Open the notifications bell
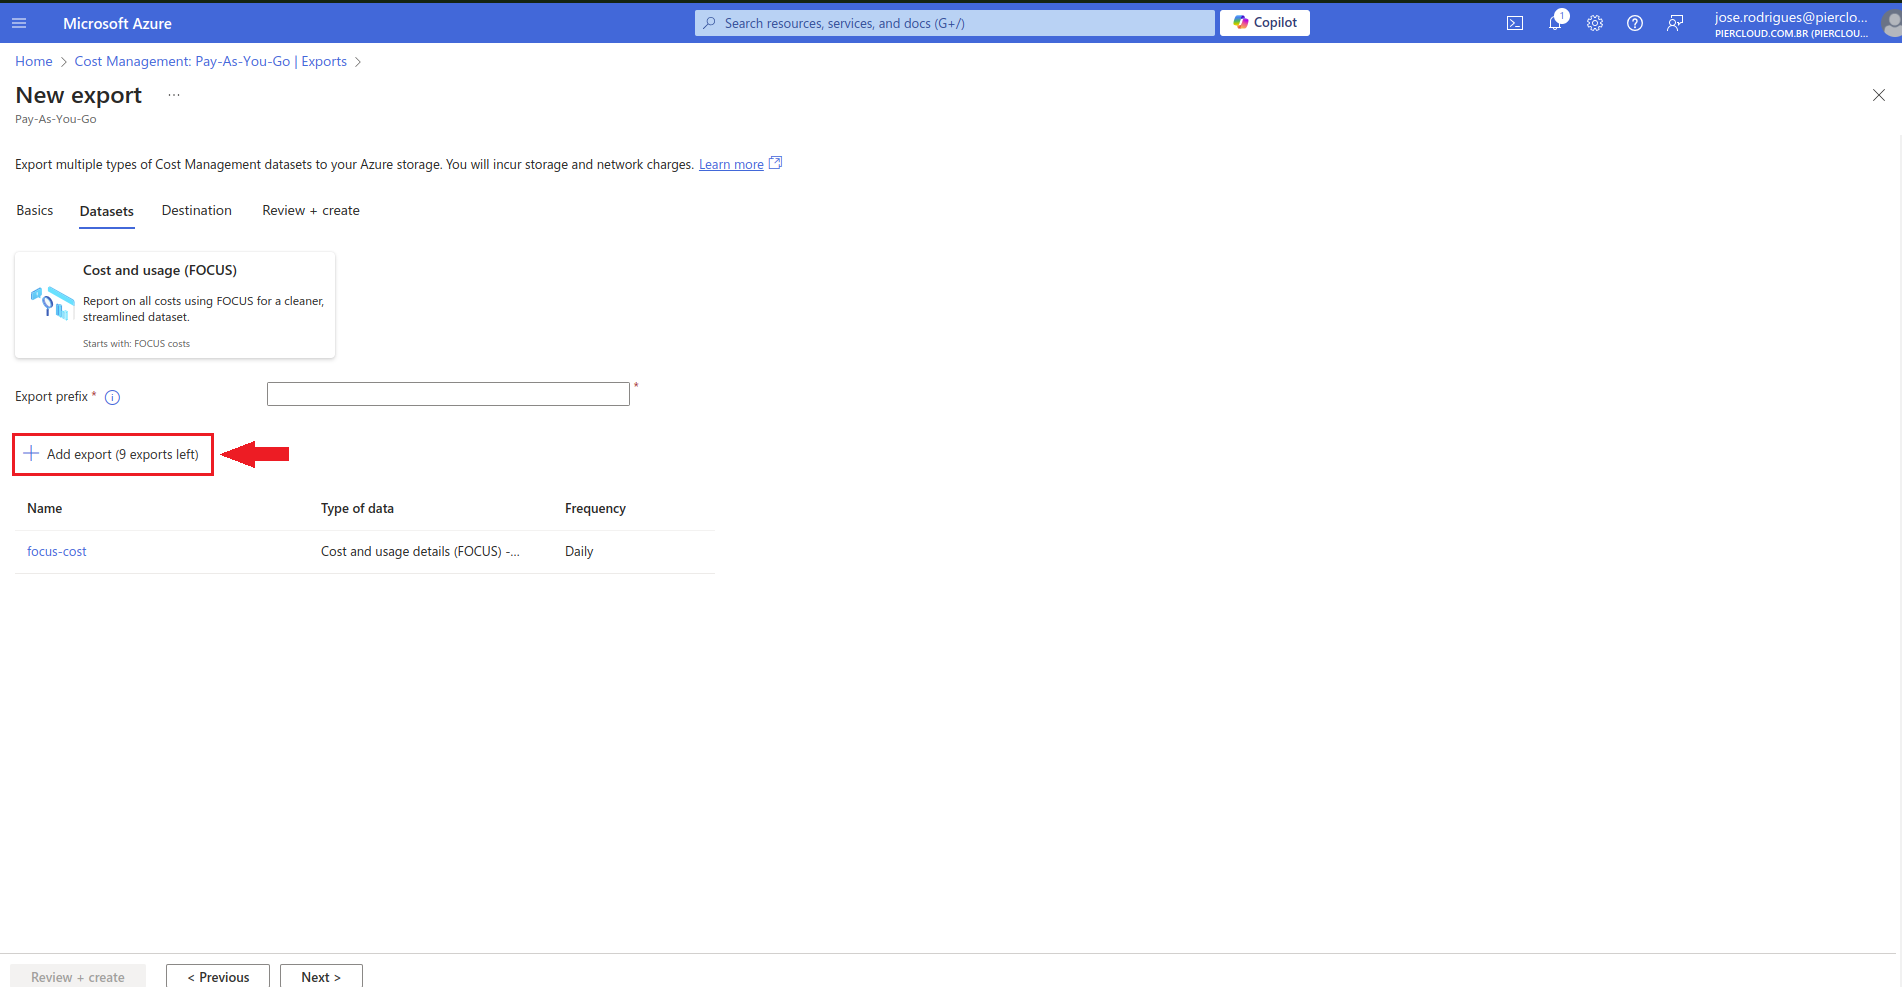Image resolution: width=1902 pixels, height=987 pixels. coord(1555,23)
